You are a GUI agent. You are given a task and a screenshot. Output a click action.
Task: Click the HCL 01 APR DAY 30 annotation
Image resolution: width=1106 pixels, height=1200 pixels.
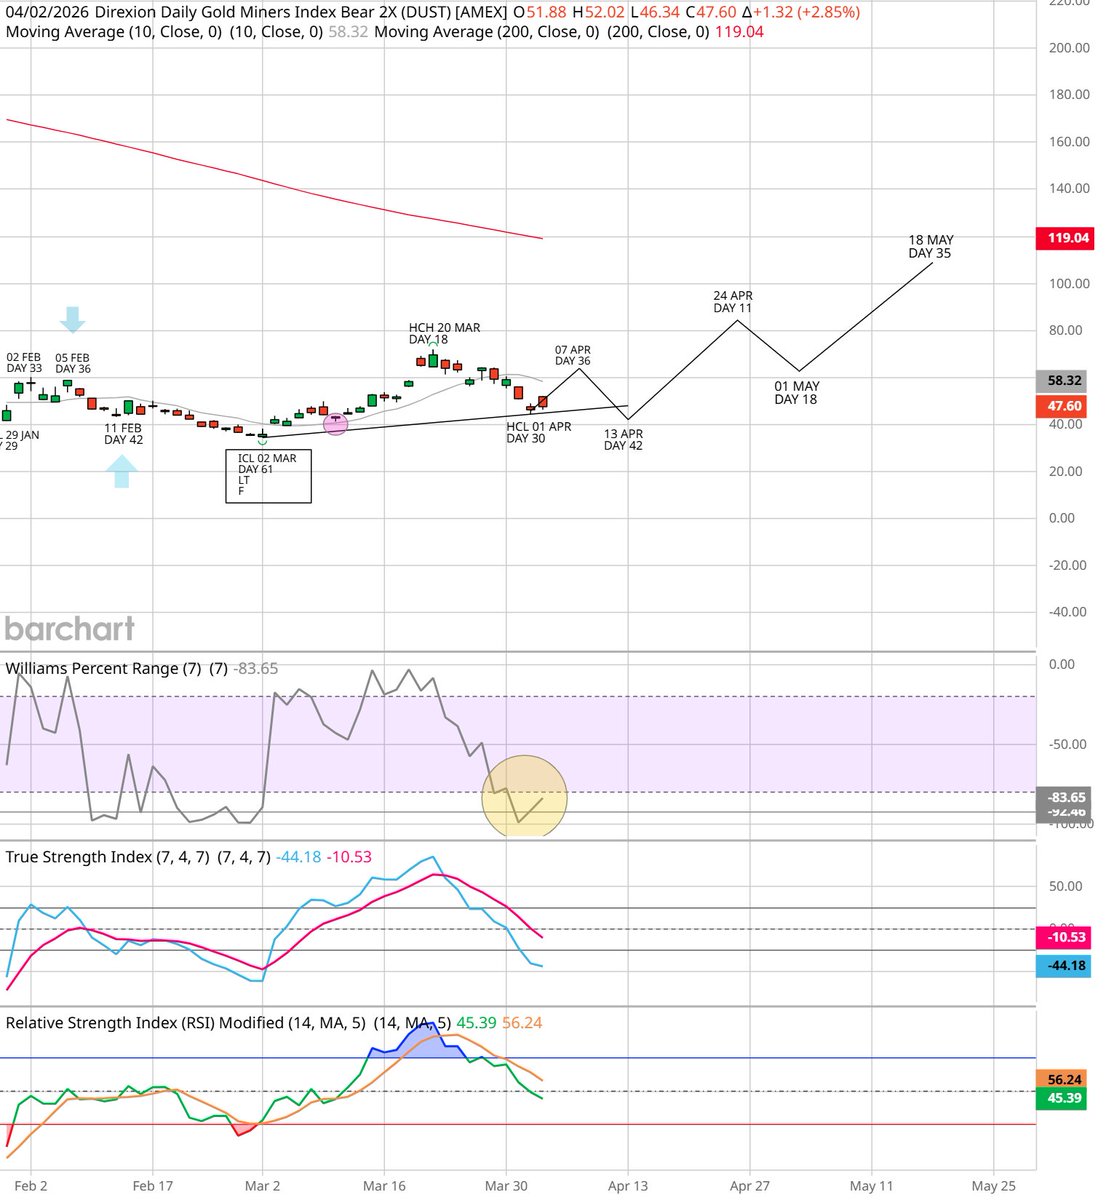538,432
